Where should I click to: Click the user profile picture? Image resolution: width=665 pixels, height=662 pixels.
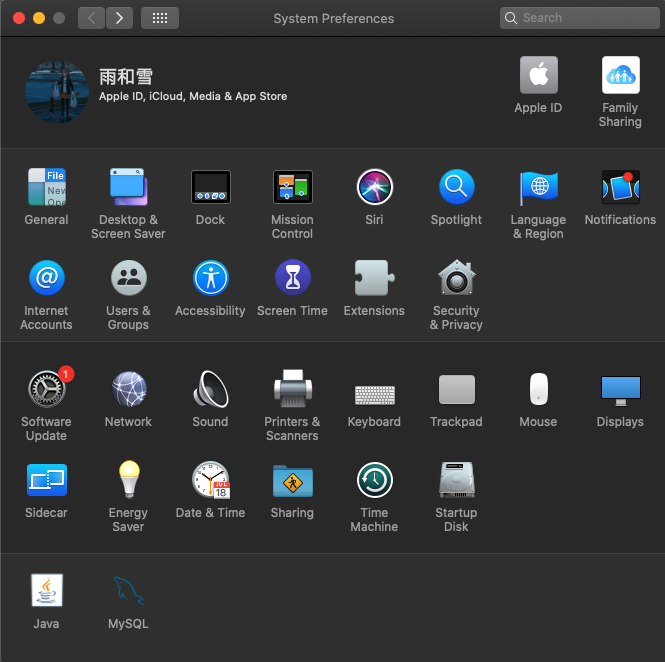point(57,92)
